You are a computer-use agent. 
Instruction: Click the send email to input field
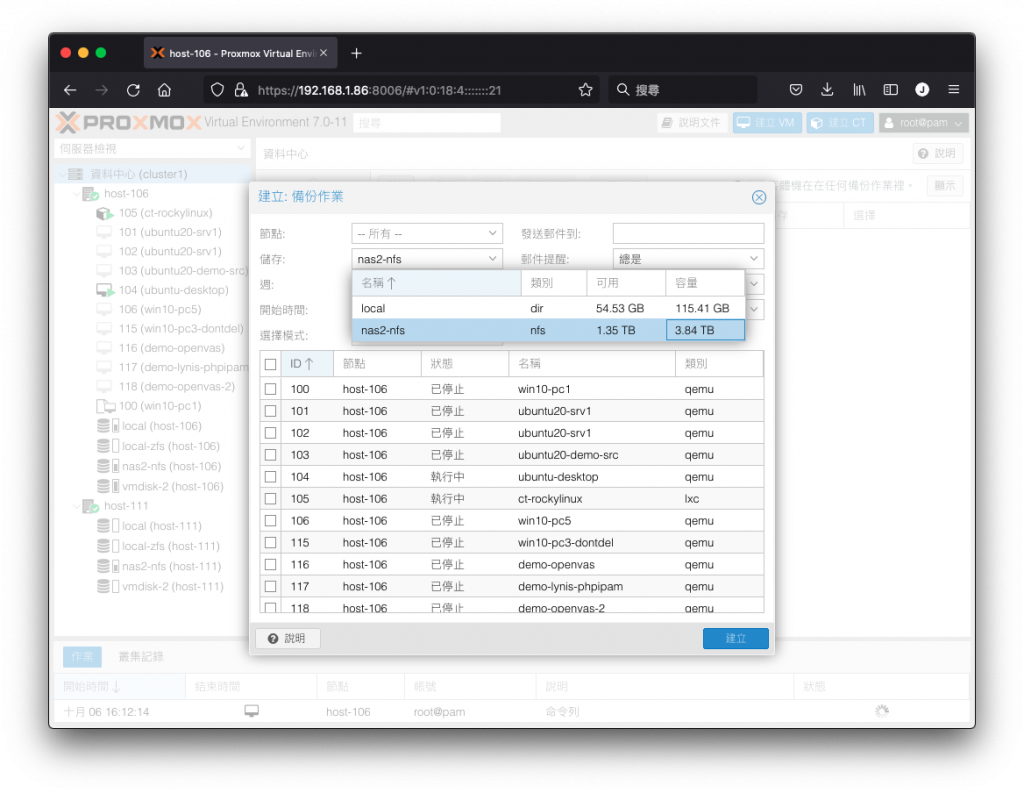point(688,234)
